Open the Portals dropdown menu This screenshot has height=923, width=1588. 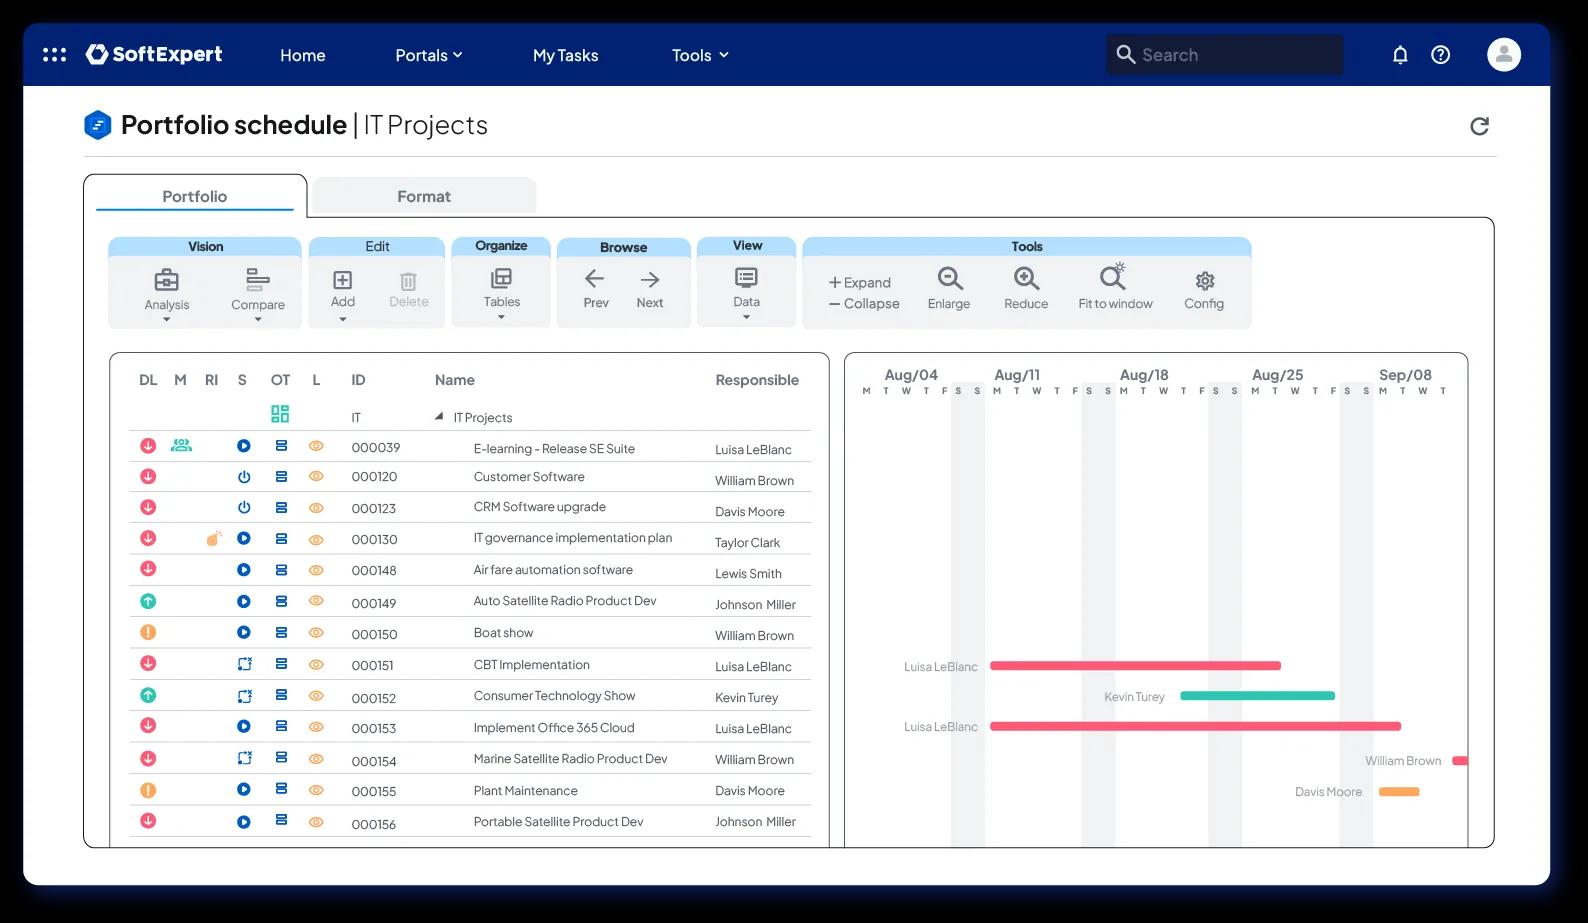429,55
